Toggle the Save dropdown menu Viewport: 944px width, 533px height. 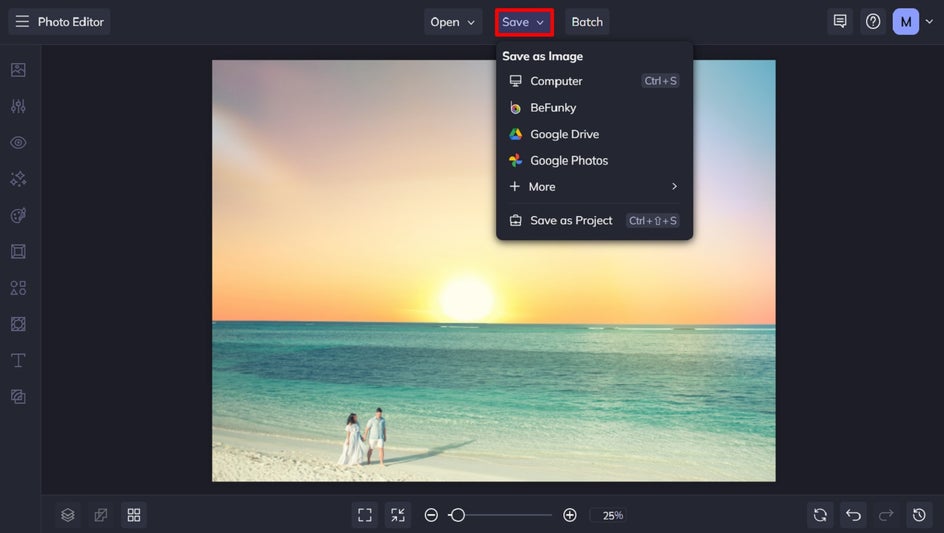click(x=524, y=22)
